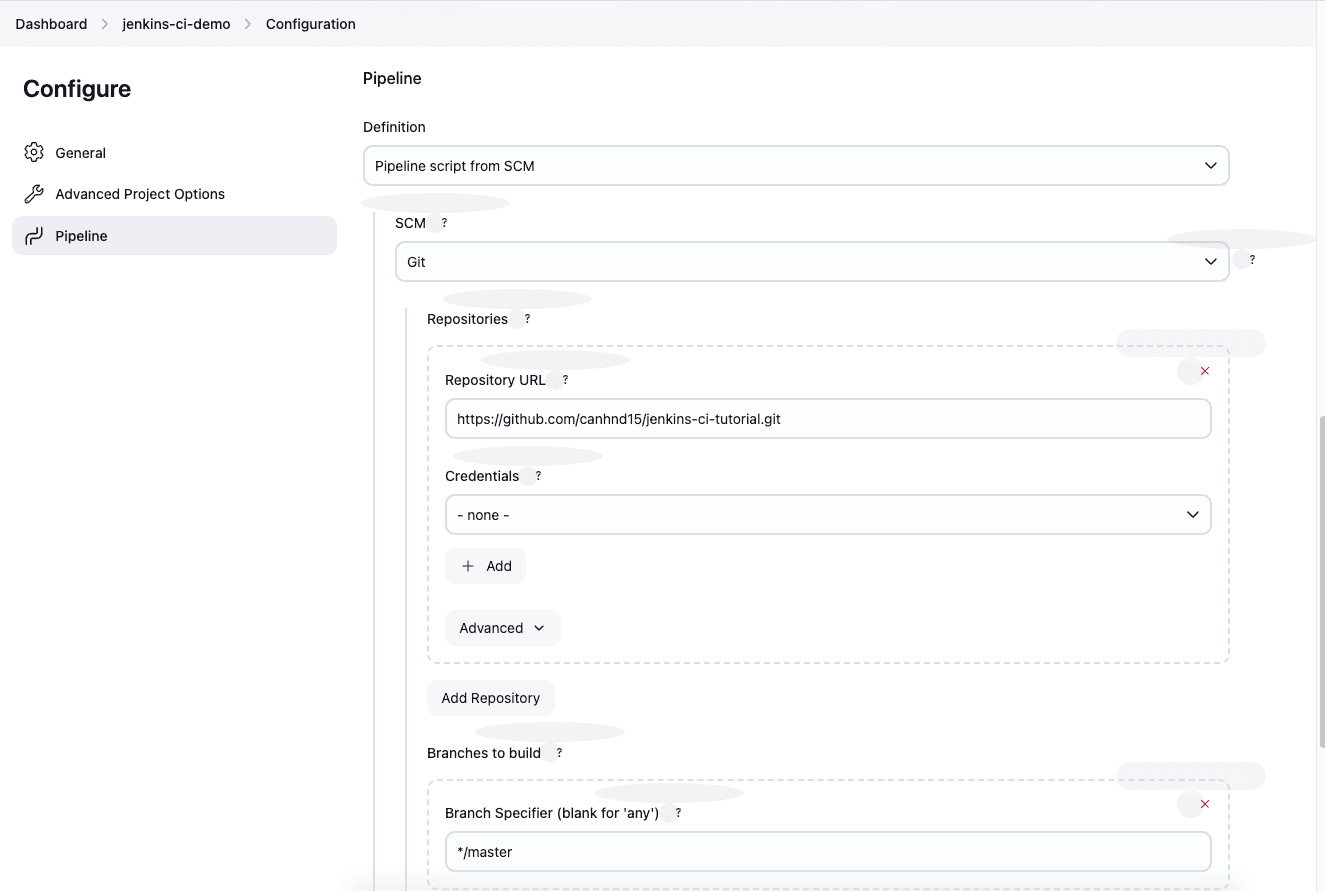Open help for SCM field
The height and width of the screenshot is (892, 1325).
[444, 223]
